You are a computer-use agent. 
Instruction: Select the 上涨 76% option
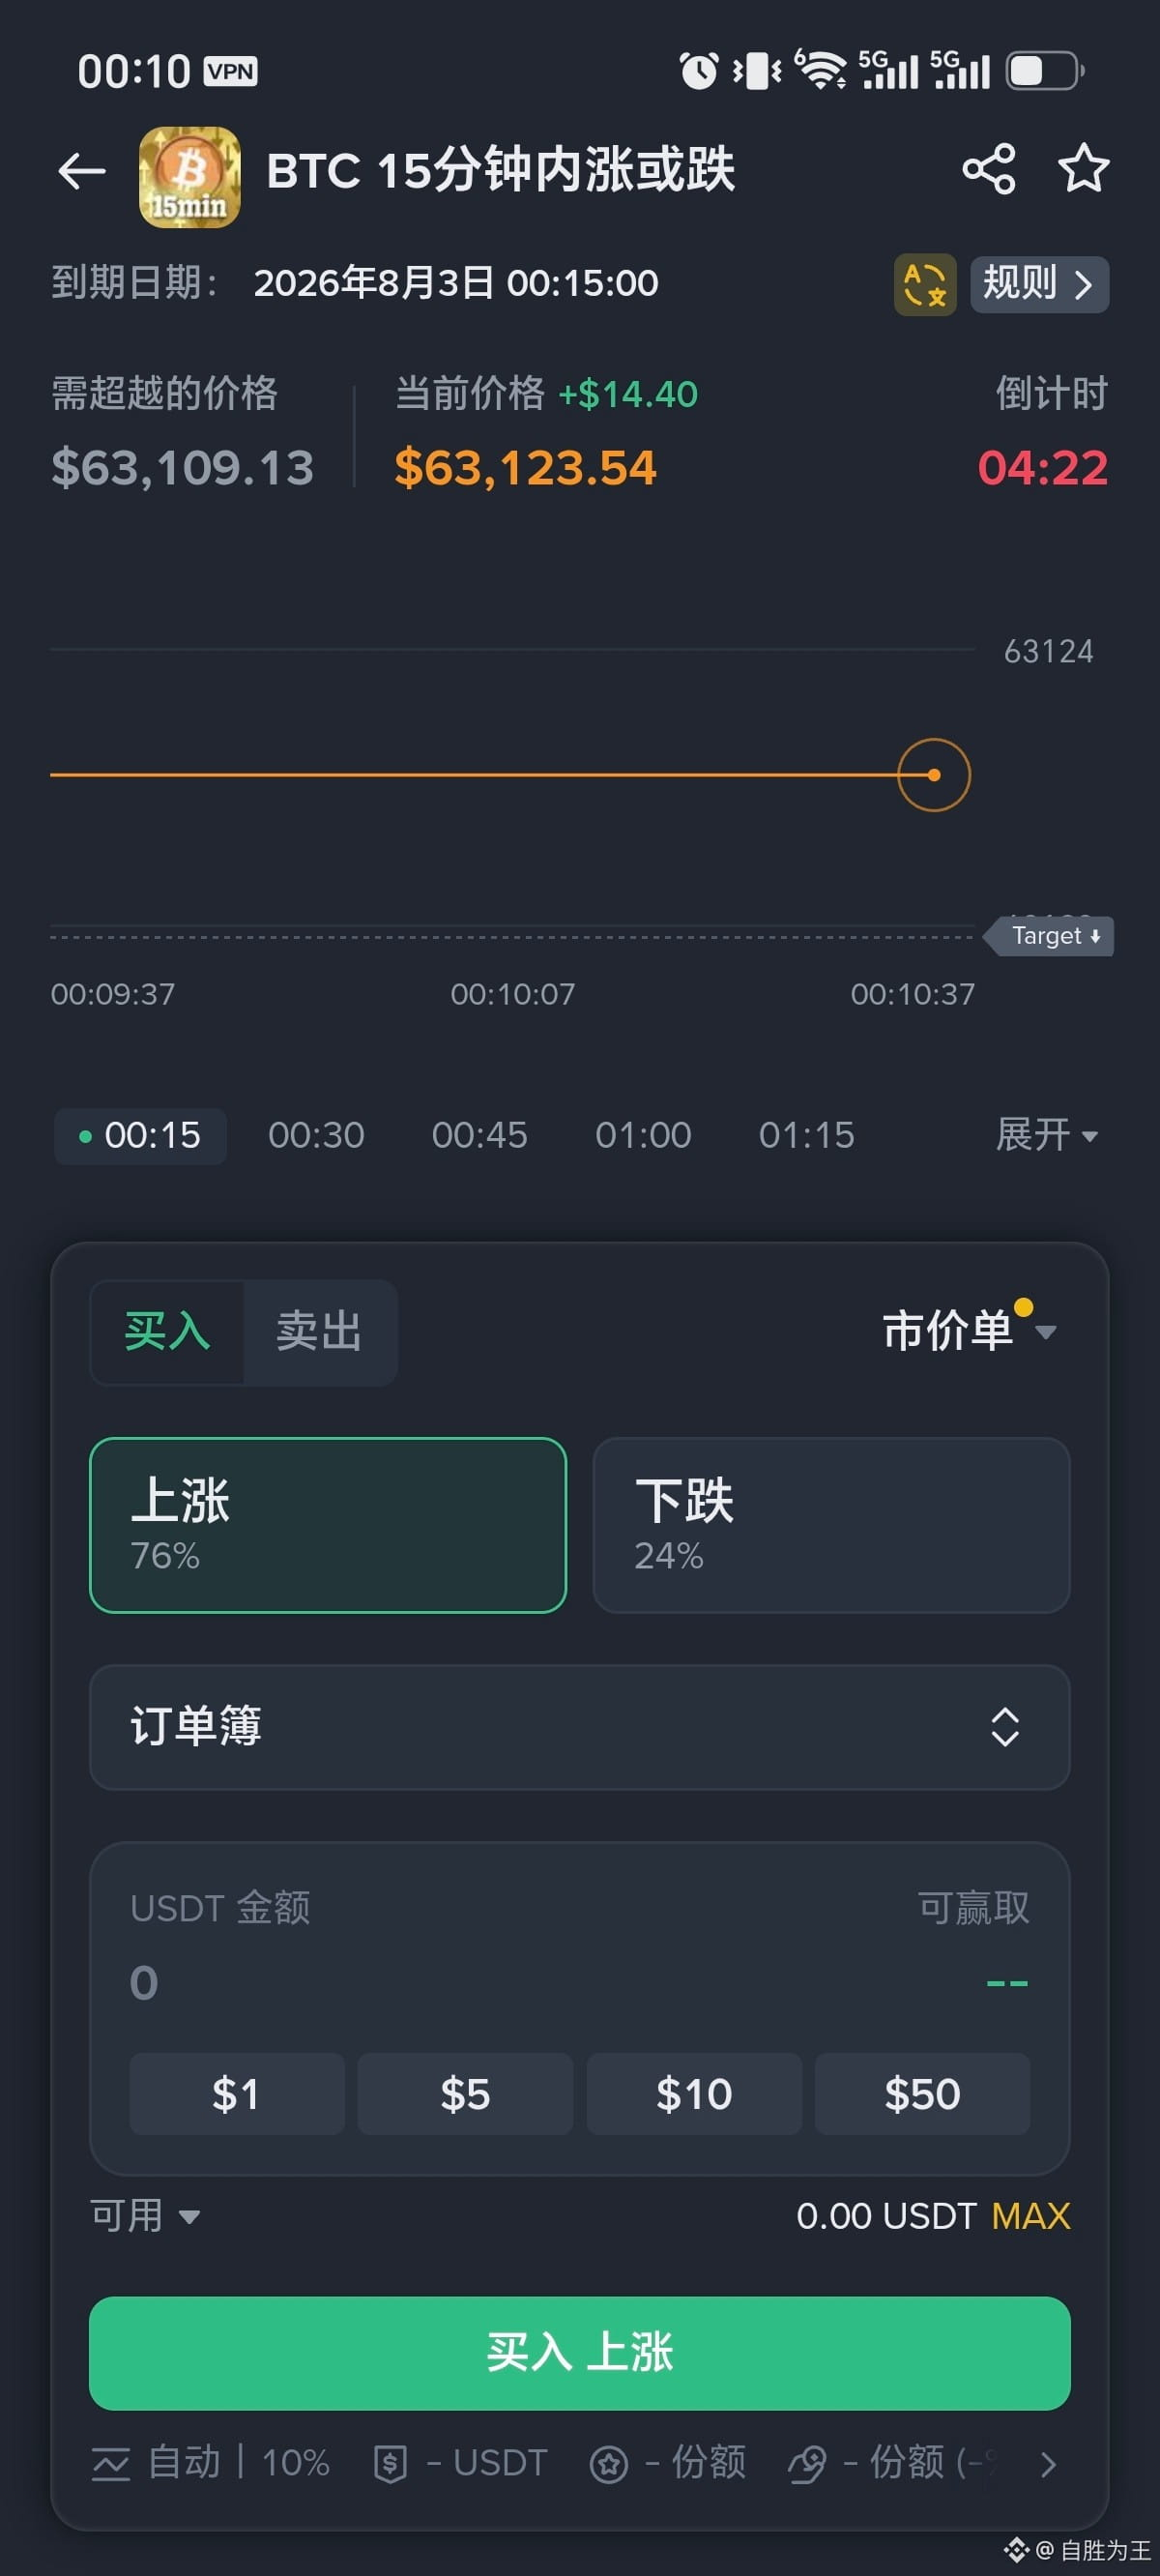pyautogui.click(x=328, y=1525)
